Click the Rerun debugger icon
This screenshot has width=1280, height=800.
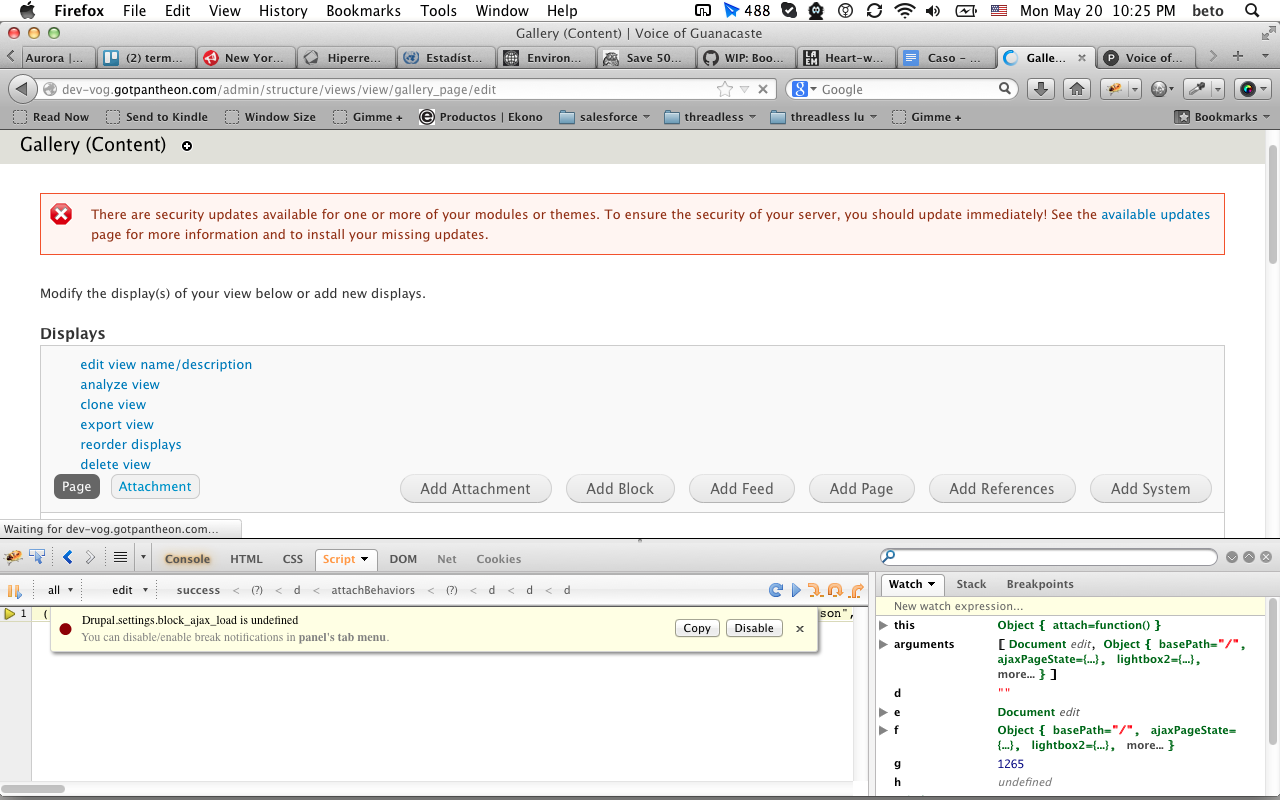coord(775,590)
